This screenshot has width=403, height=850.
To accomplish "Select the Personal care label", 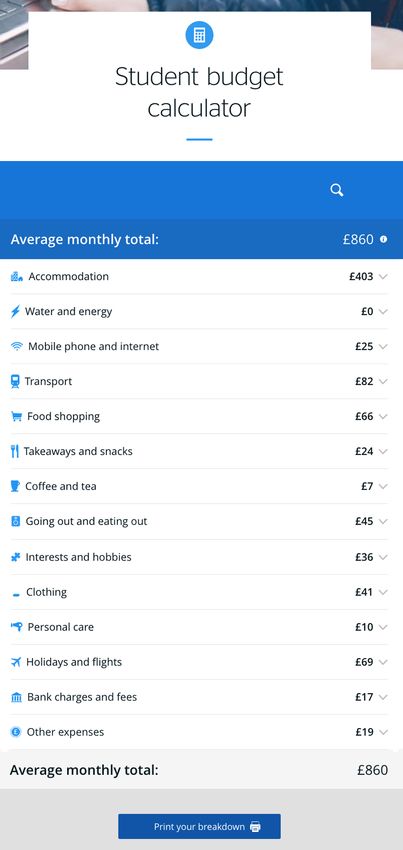I will click(61, 627).
